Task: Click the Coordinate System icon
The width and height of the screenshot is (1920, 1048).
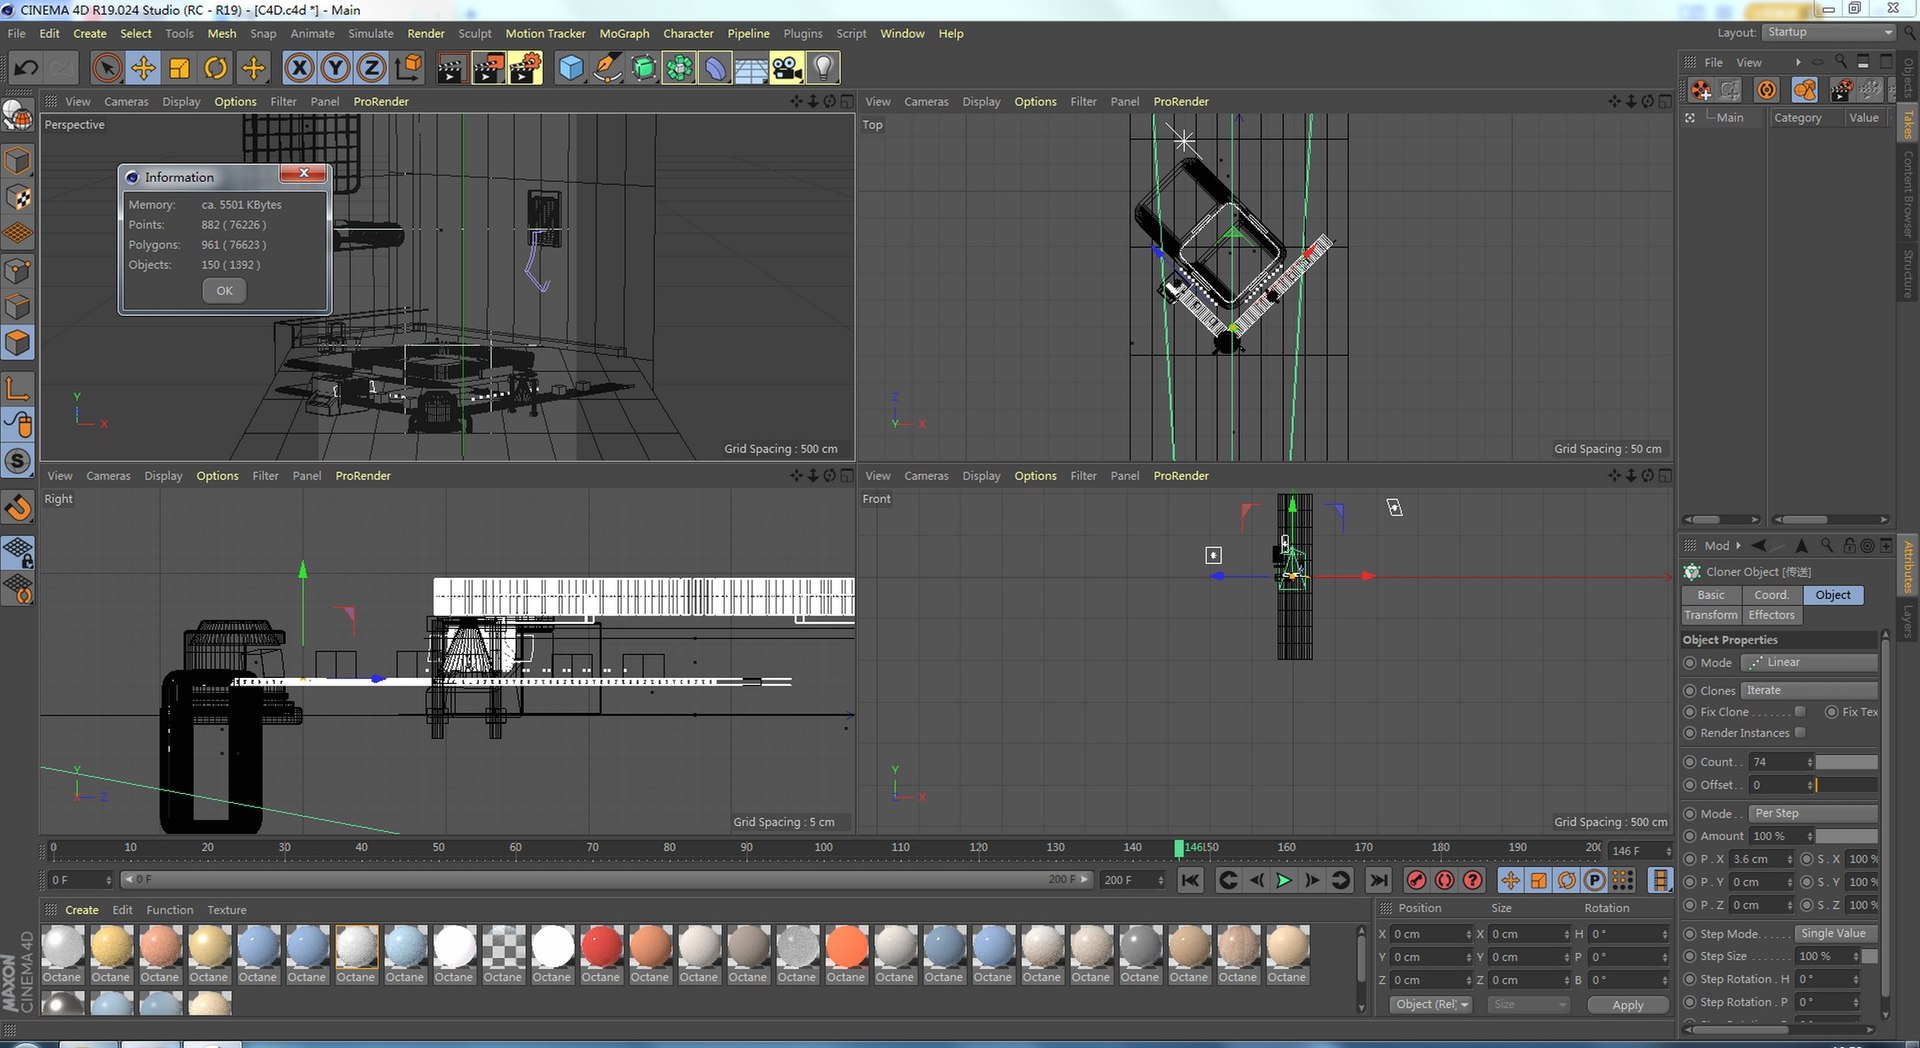Action: tap(408, 68)
